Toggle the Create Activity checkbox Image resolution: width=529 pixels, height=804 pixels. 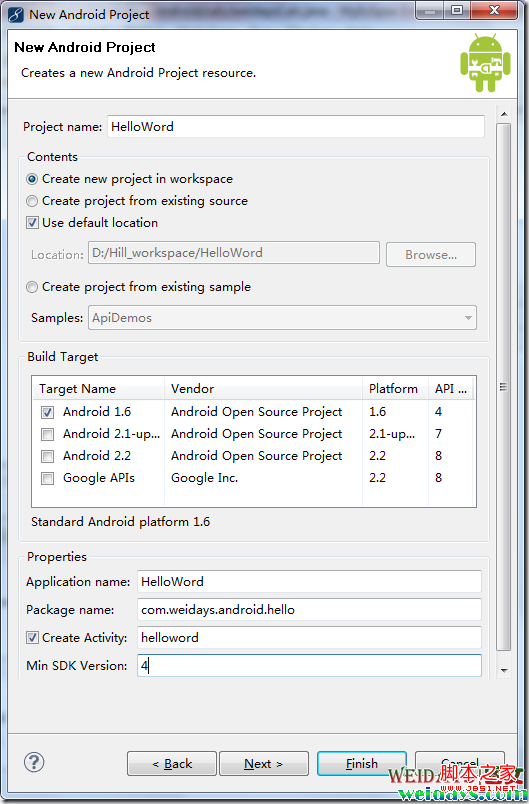(x=32, y=637)
